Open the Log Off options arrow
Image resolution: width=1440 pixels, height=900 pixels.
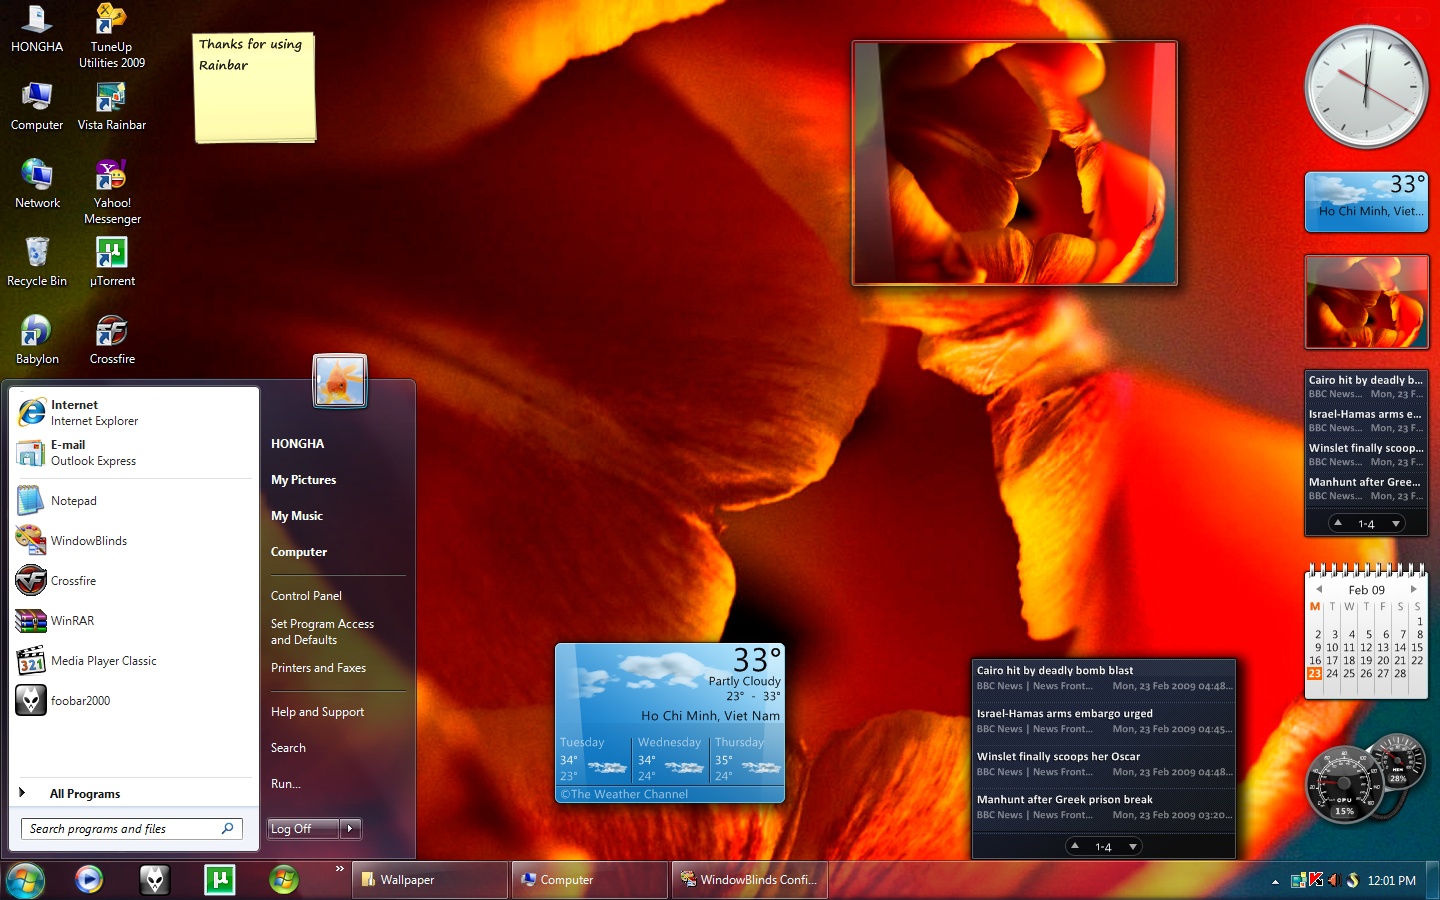click(350, 828)
